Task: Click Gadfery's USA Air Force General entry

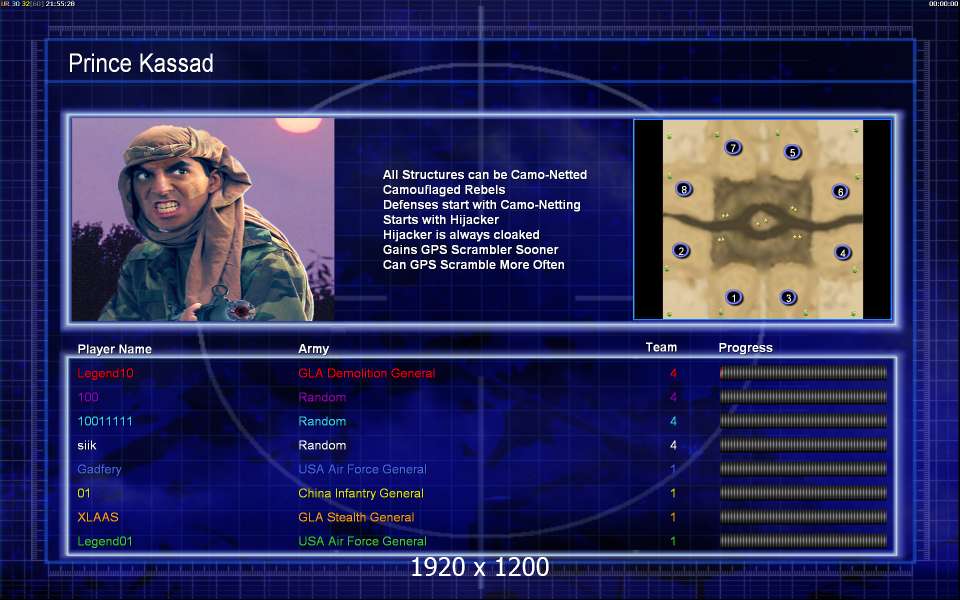Action: point(362,469)
